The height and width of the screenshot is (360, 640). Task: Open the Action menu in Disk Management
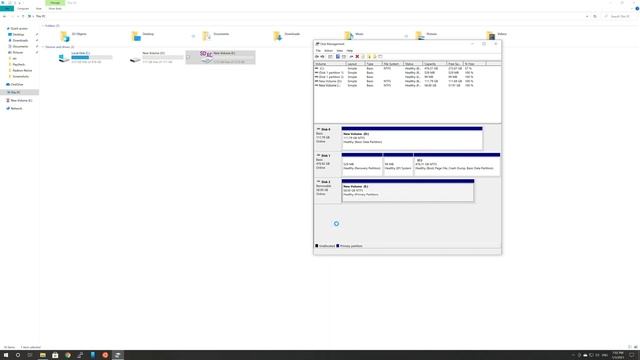point(329,51)
